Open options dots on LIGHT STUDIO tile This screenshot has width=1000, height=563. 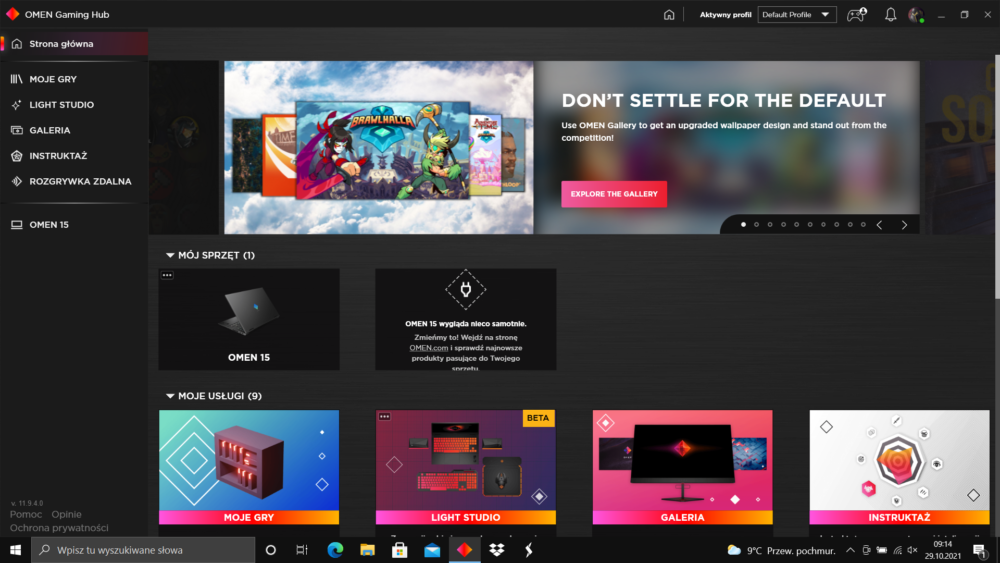(x=384, y=416)
